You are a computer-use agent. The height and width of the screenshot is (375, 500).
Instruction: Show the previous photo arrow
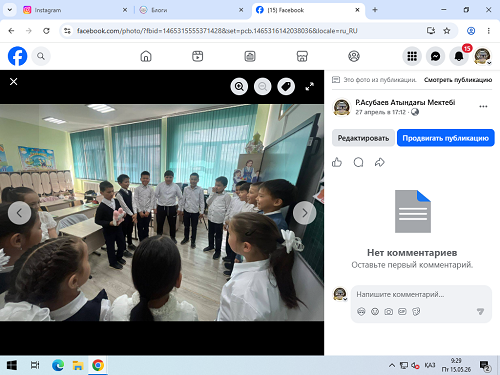[19, 213]
